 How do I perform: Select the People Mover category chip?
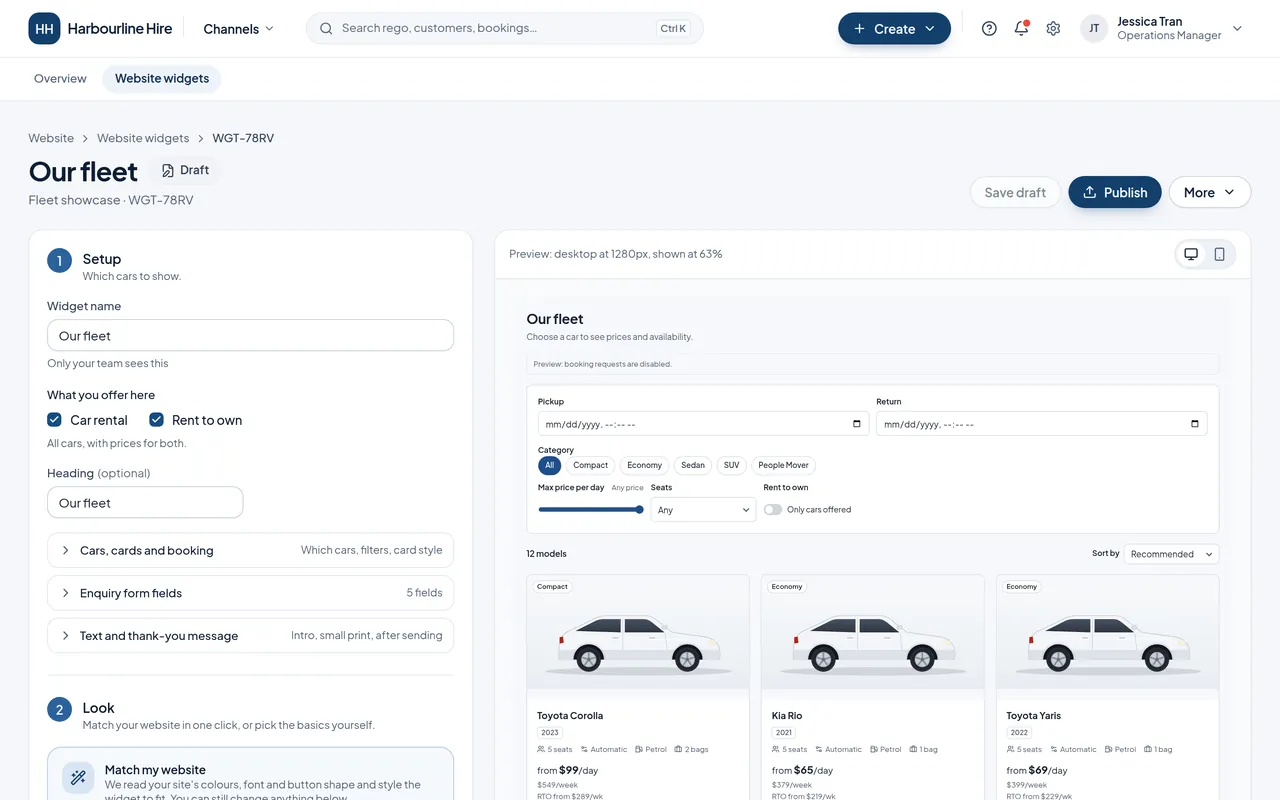click(783, 465)
